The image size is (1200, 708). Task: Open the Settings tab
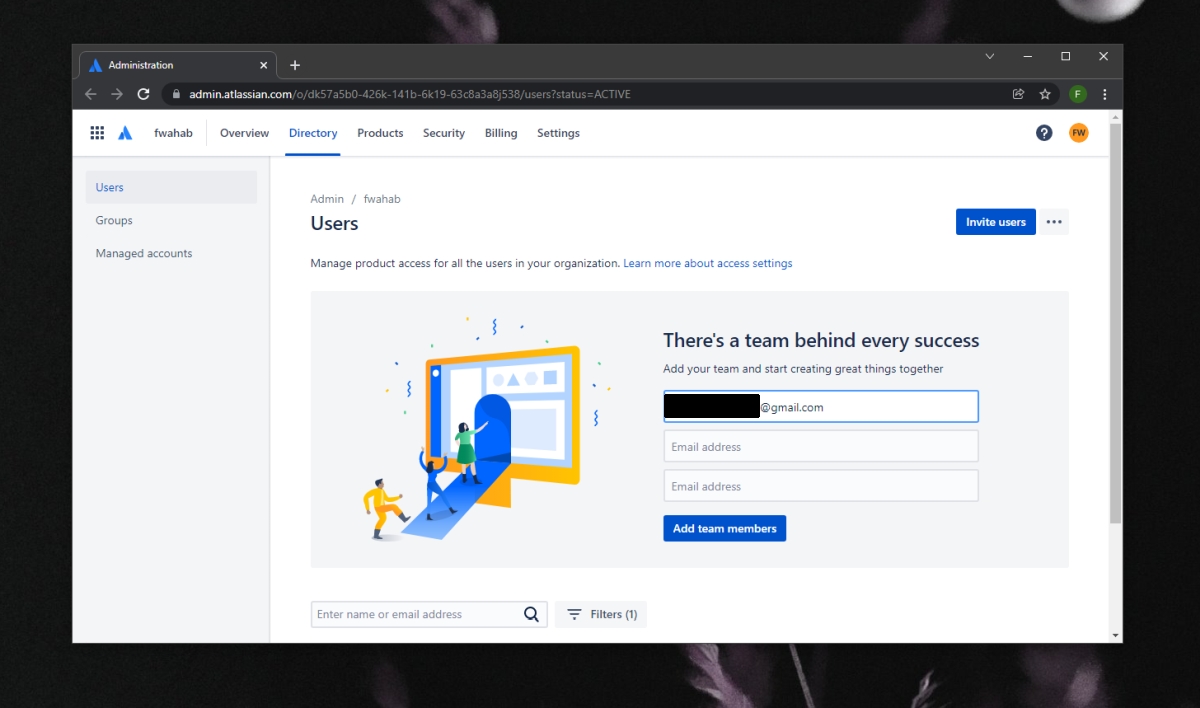tap(558, 133)
